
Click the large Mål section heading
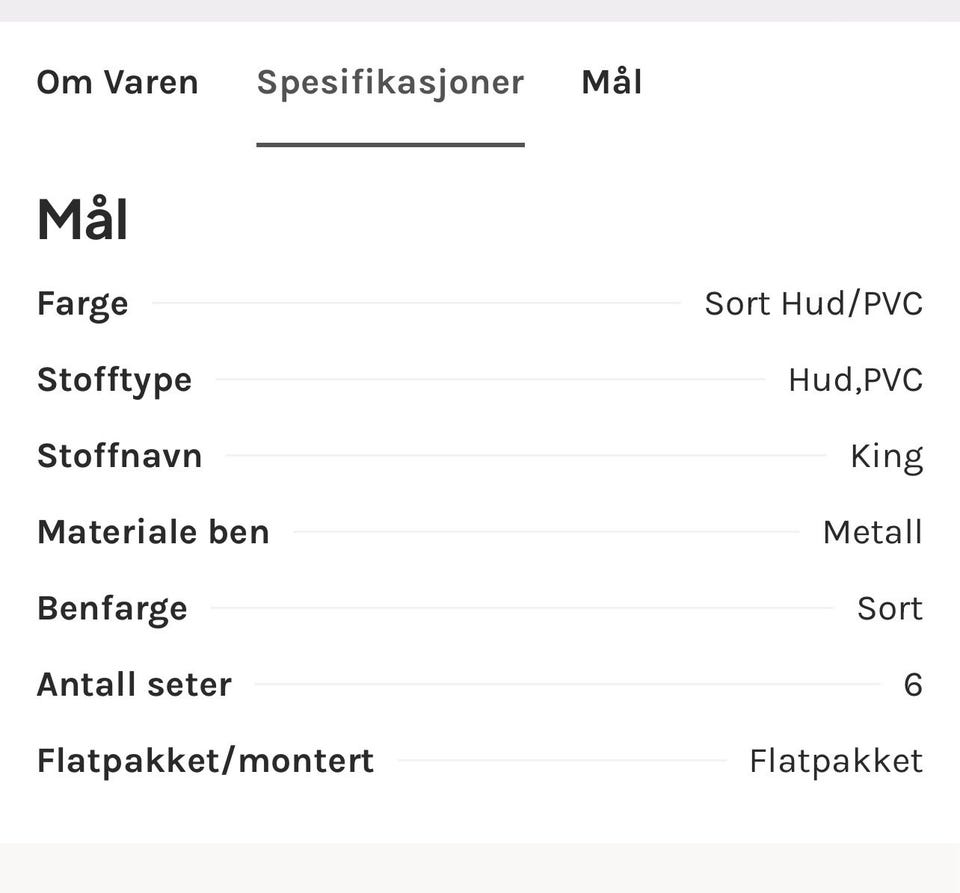pyautogui.click(x=83, y=220)
